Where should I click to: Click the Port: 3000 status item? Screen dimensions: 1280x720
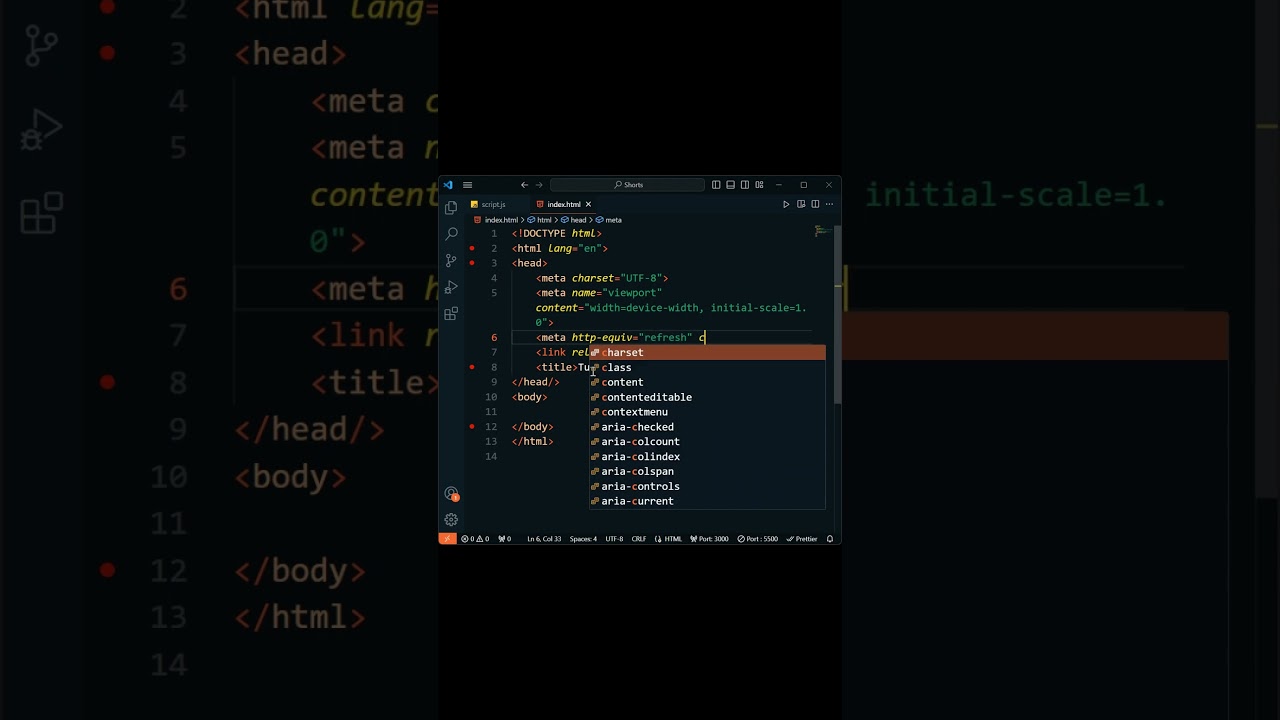pos(709,539)
